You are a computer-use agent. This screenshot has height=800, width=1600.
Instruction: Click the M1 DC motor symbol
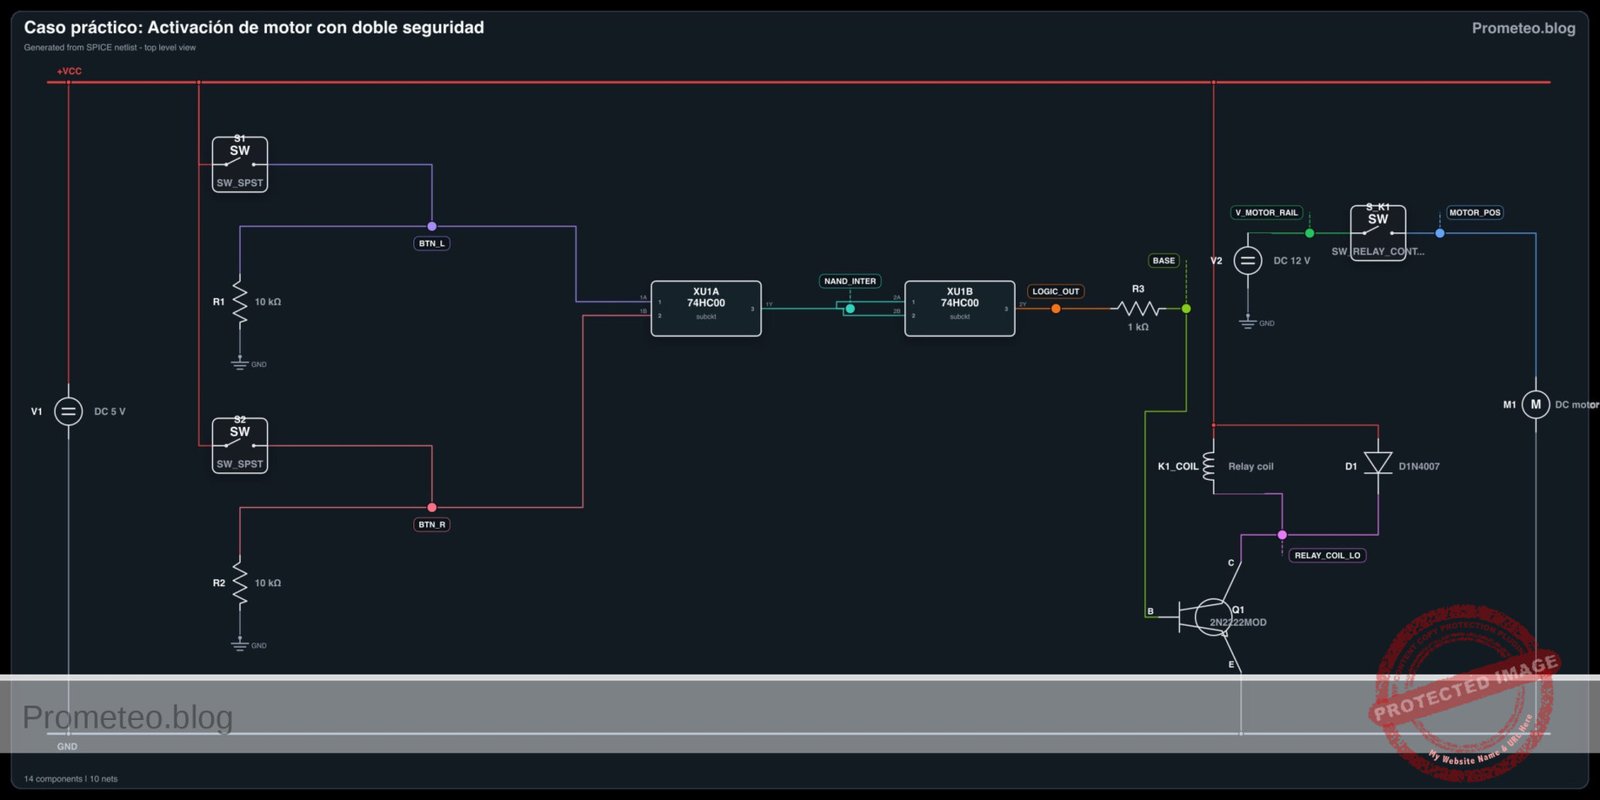click(x=1536, y=405)
